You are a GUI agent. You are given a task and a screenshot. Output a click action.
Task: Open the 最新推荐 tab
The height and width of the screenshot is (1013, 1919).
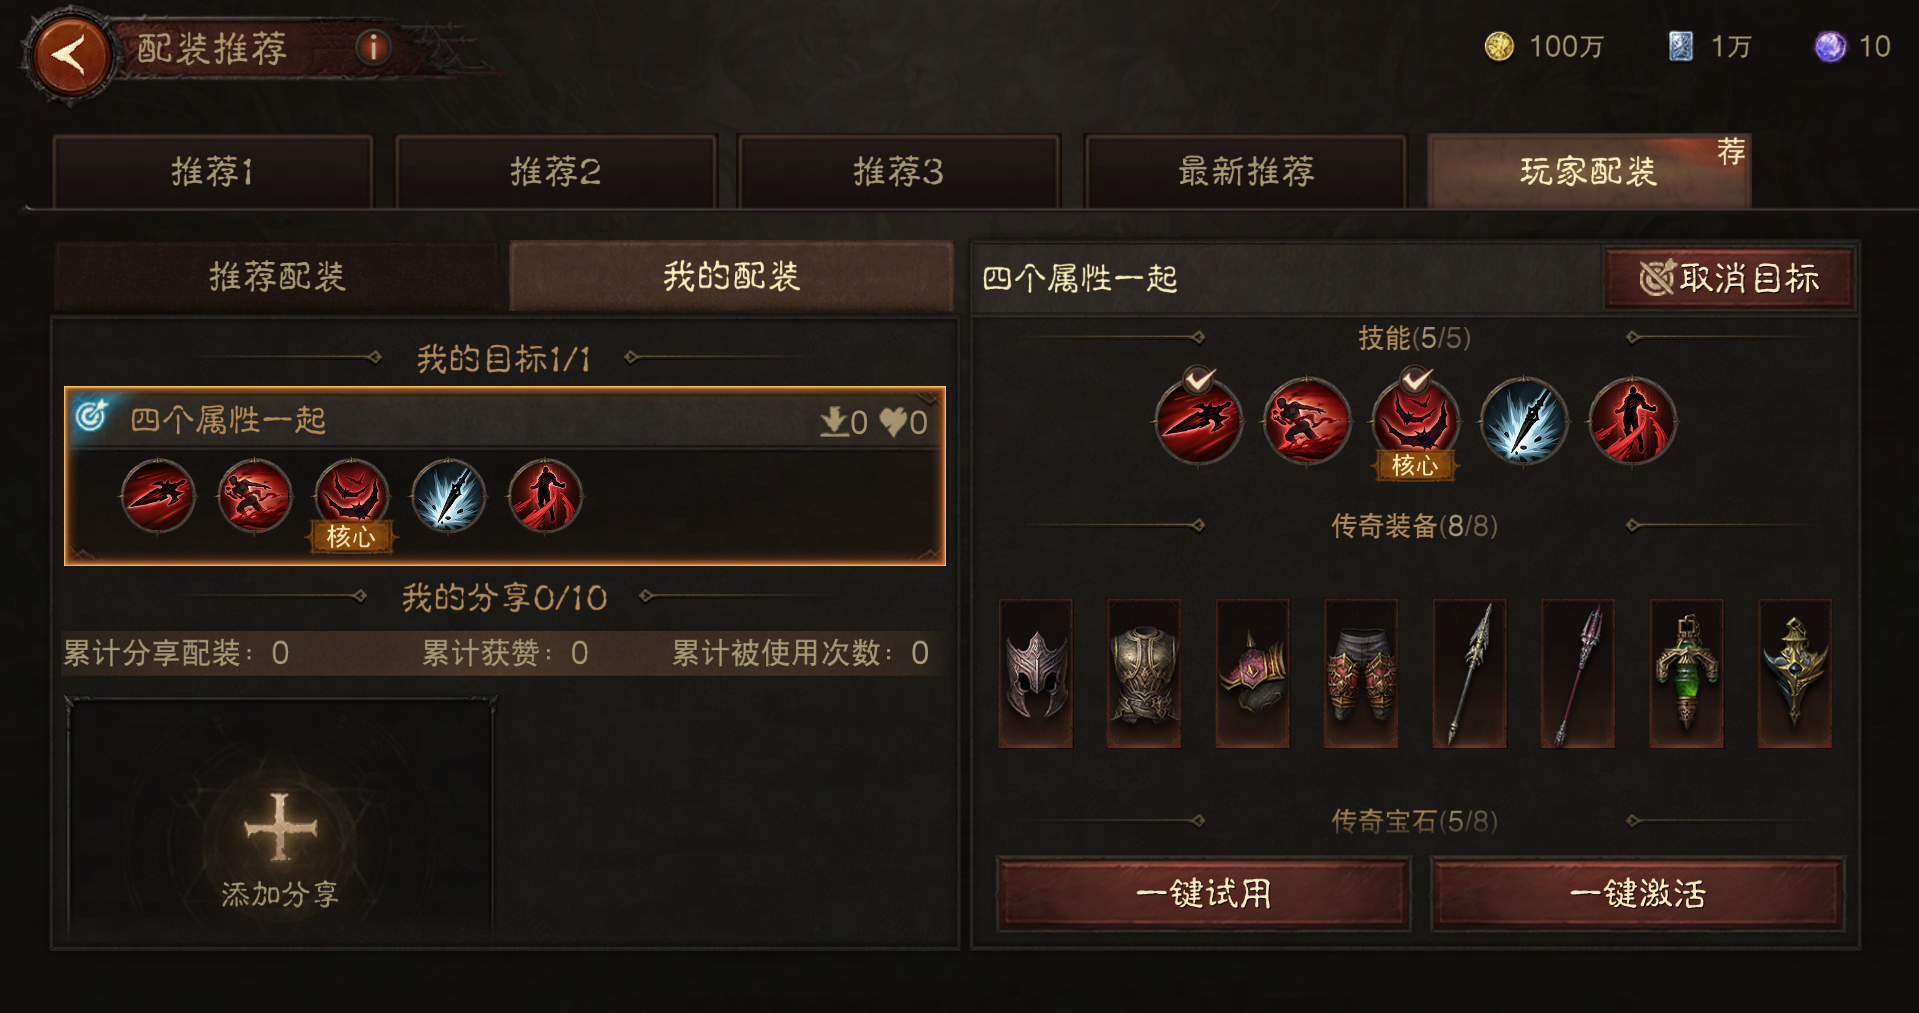point(1246,172)
